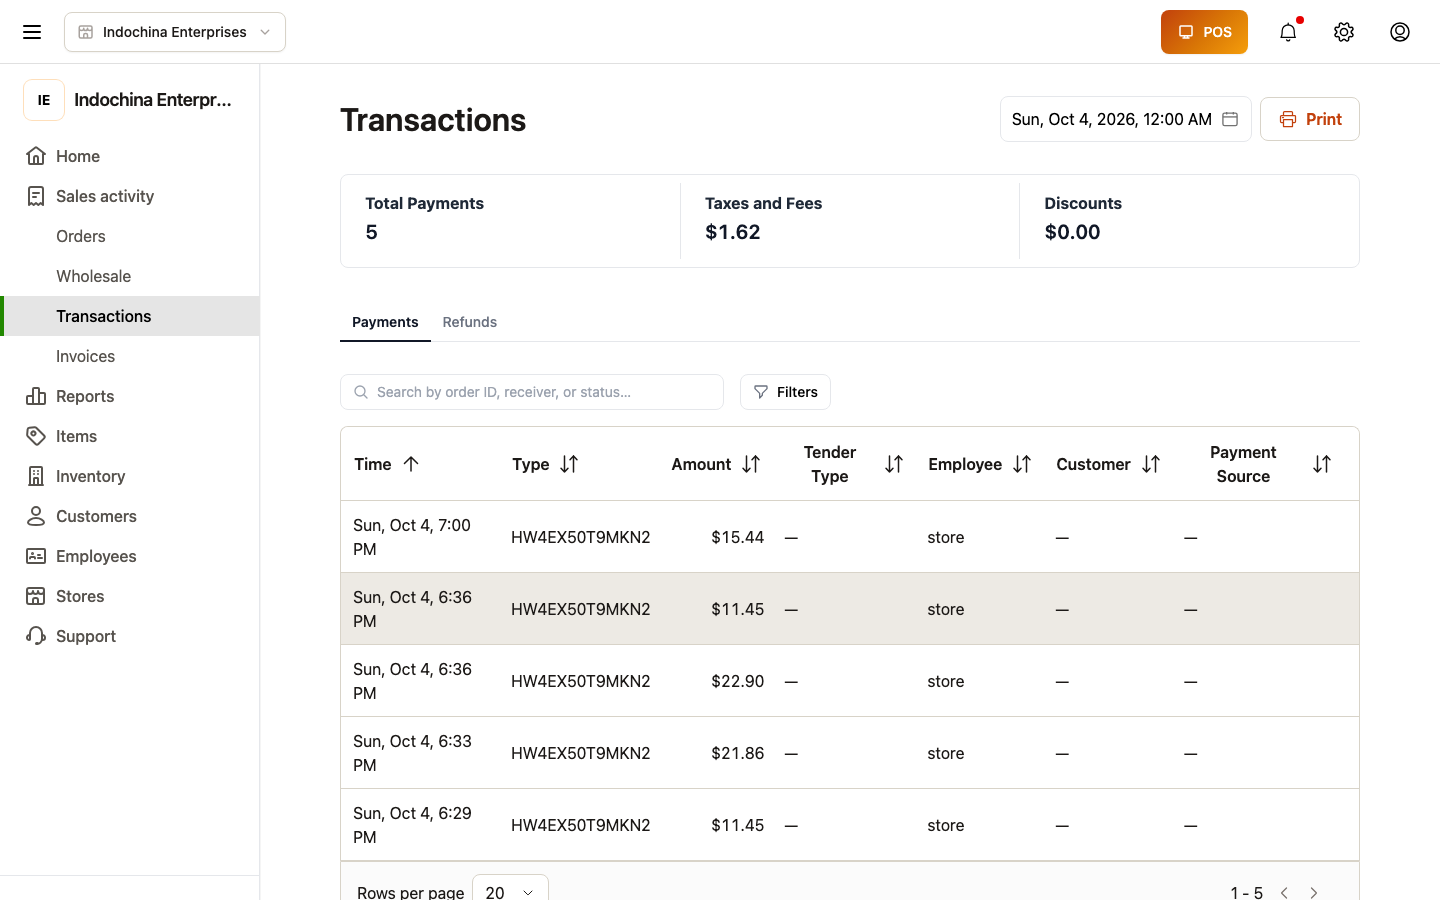Sort by Payment Source column icon
The height and width of the screenshot is (900, 1440).
click(x=1322, y=464)
